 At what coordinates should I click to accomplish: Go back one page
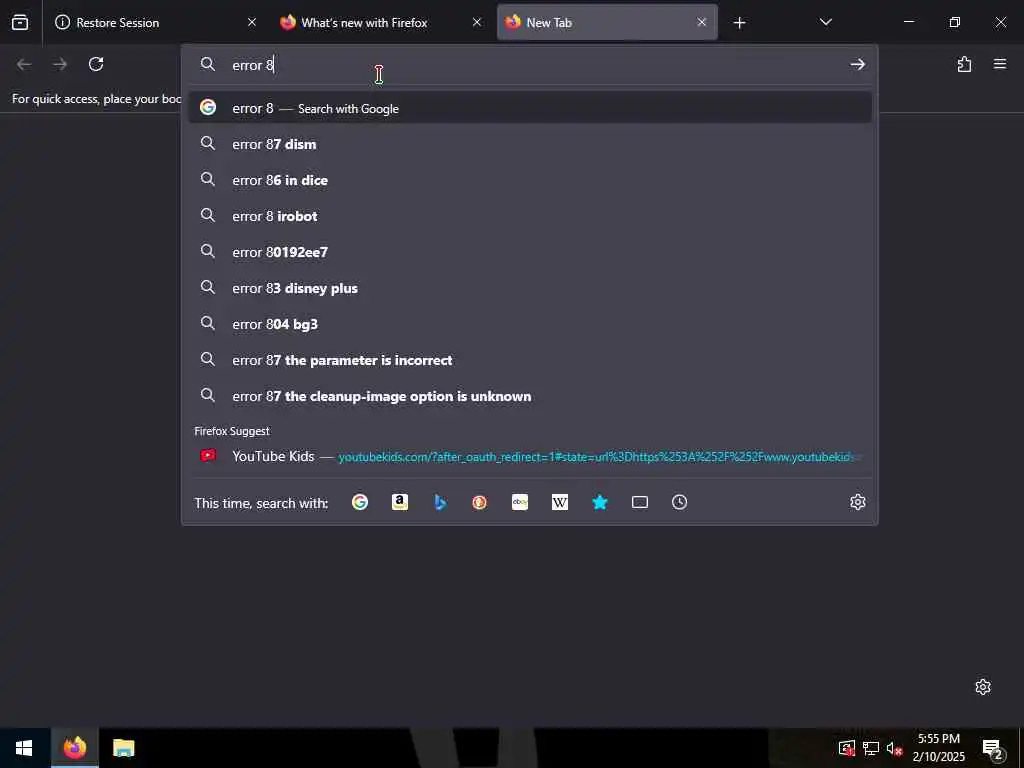(24, 64)
